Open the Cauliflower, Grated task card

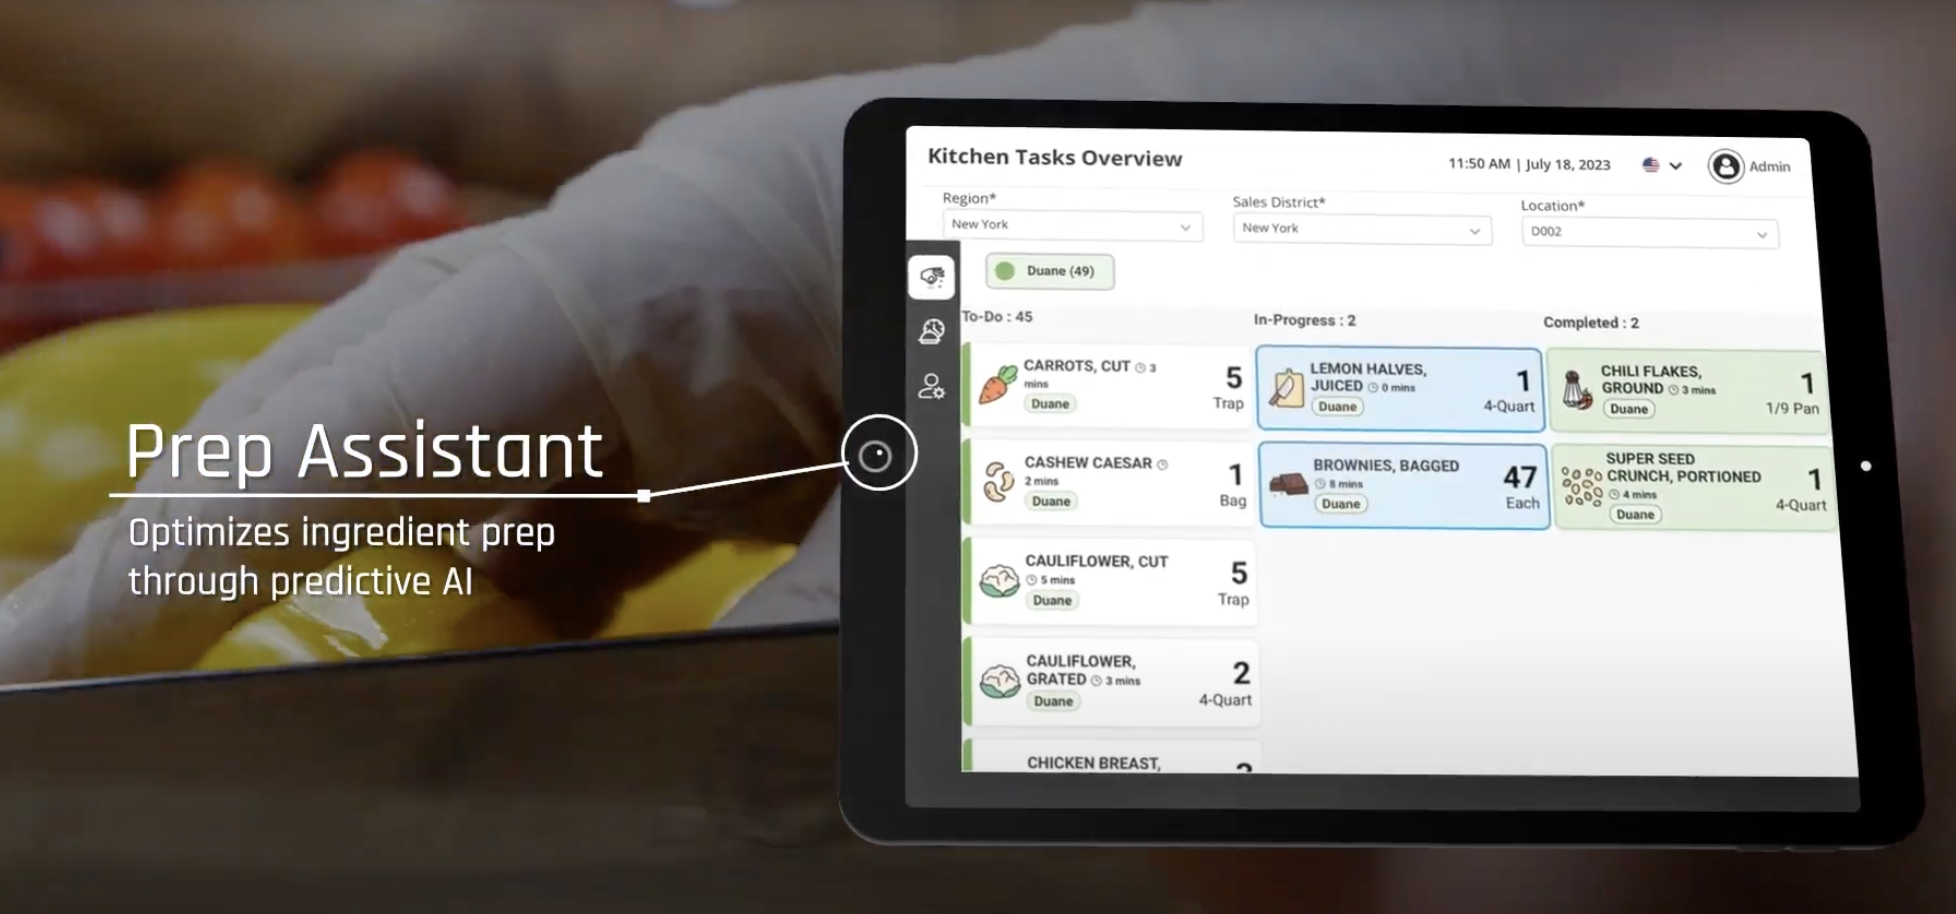coord(1112,681)
